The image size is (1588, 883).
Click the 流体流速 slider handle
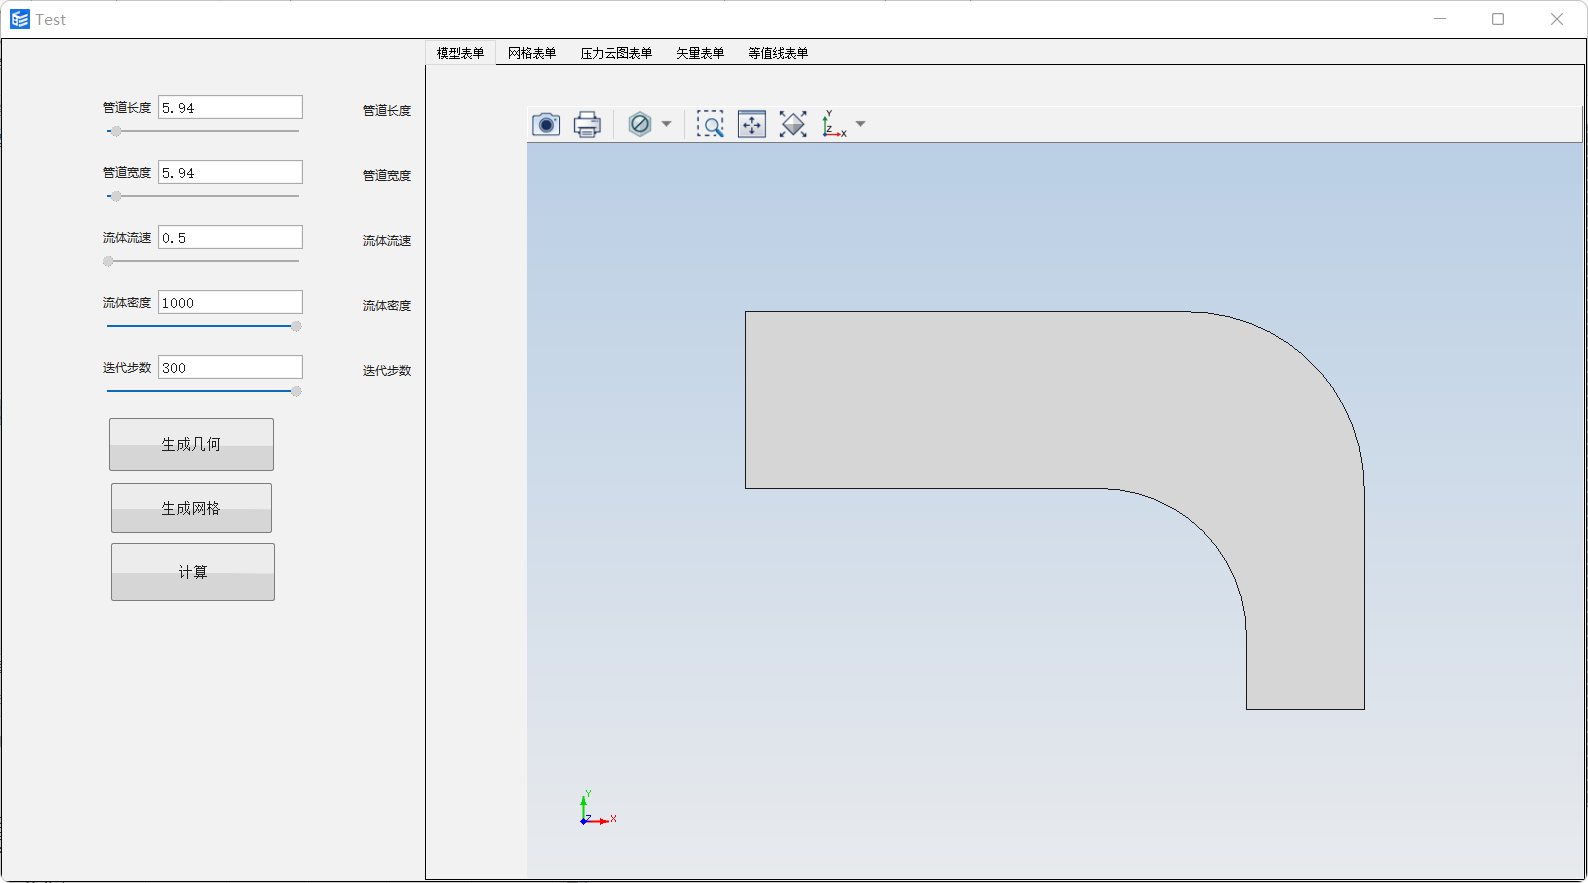(108, 261)
